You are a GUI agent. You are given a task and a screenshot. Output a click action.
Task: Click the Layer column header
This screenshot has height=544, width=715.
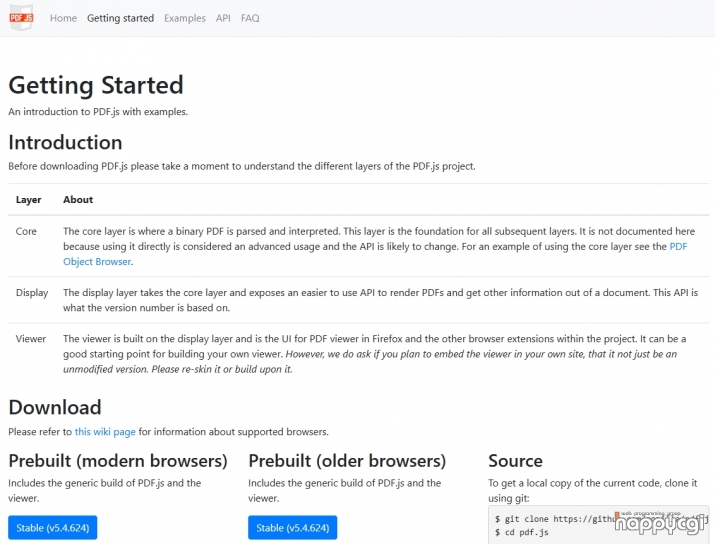pyautogui.click(x=29, y=200)
